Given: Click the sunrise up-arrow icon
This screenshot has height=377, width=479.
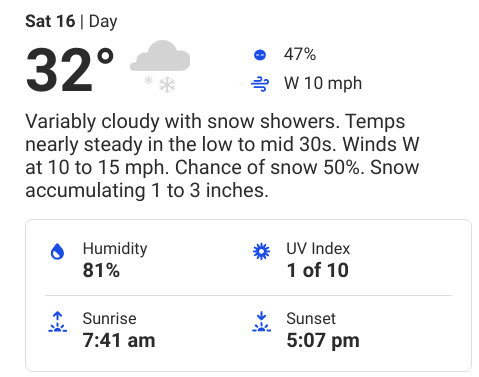Looking at the screenshot, I should 57,322.
